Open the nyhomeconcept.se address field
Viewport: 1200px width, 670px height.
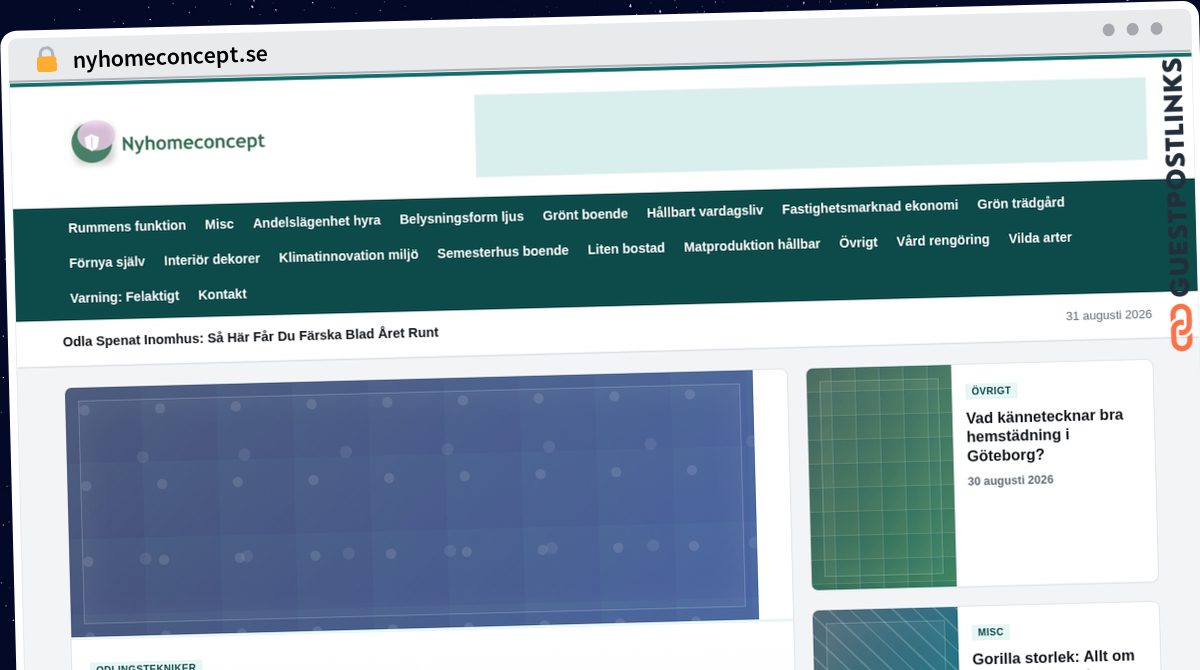coord(170,56)
